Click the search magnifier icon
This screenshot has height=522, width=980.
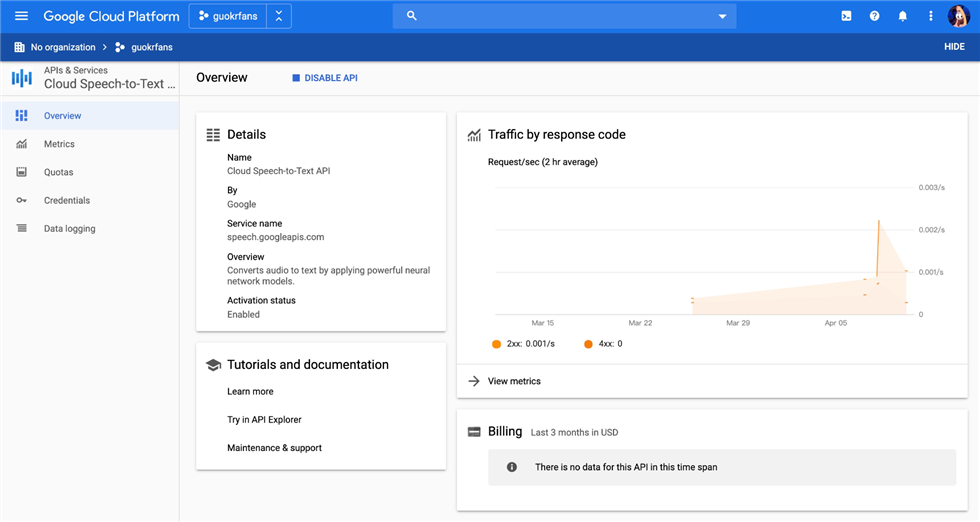click(x=411, y=16)
